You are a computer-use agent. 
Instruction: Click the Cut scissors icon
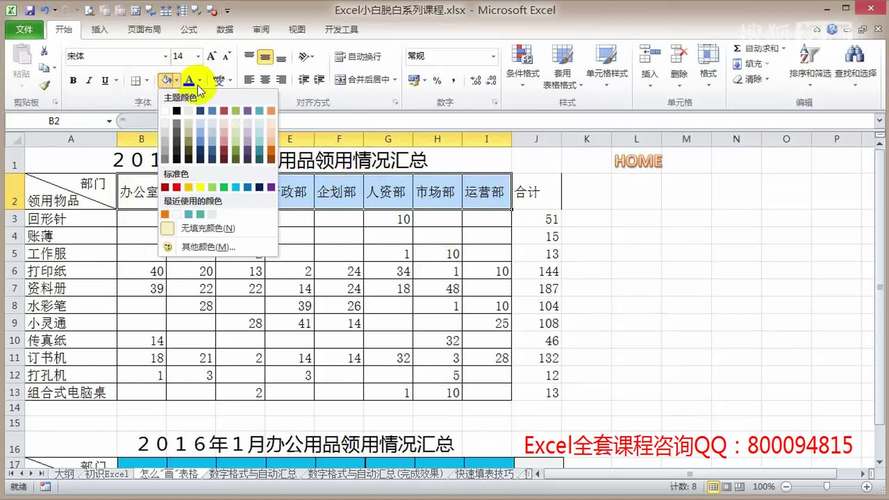[x=44, y=51]
